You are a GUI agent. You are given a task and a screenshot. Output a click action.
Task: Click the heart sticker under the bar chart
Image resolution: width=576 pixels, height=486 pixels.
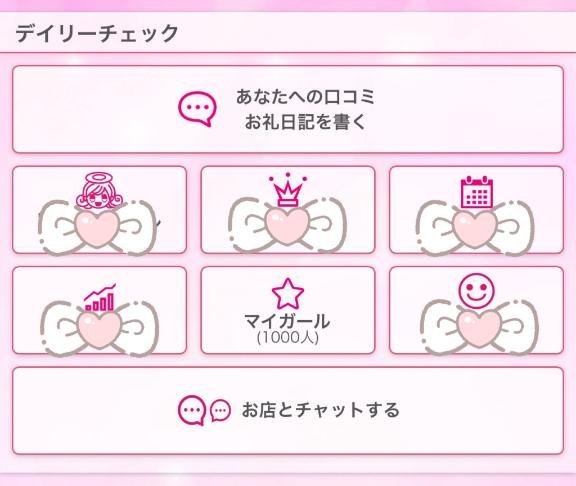coord(100,329)
